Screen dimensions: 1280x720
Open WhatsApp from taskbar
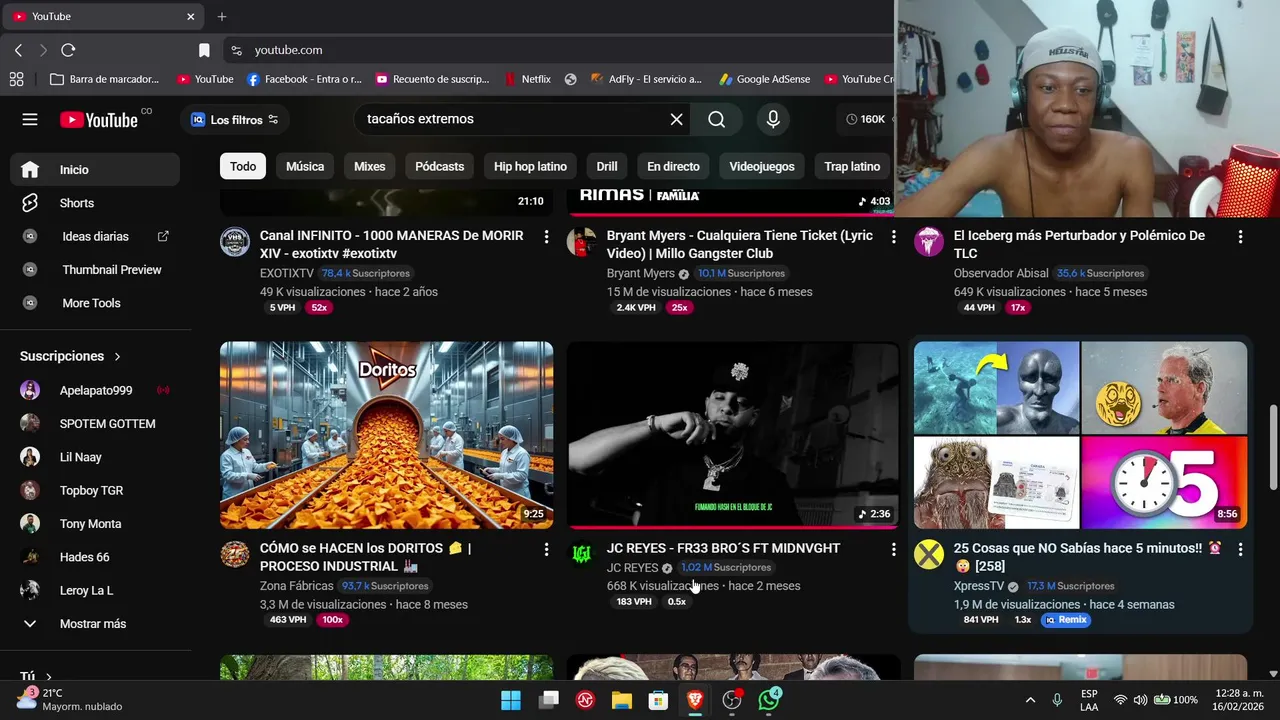(769, 700)
